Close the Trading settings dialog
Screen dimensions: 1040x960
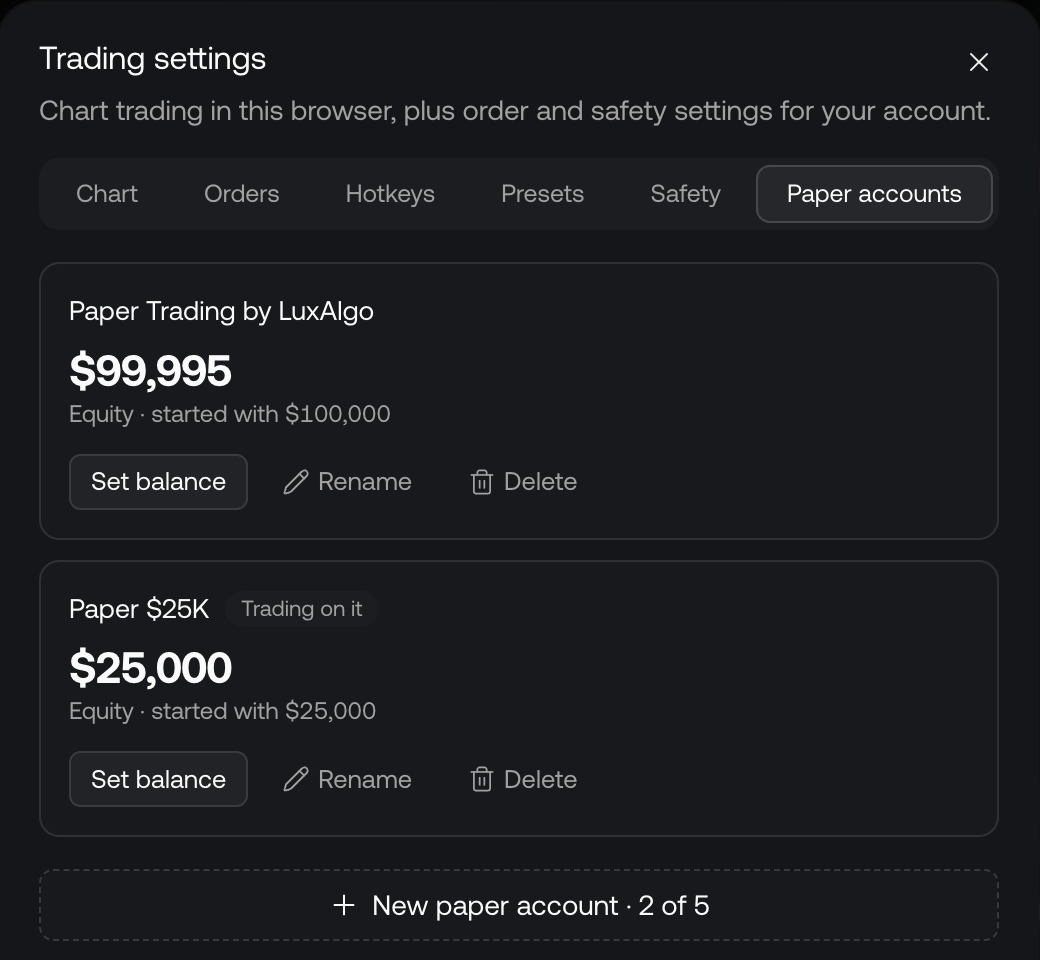978,62
